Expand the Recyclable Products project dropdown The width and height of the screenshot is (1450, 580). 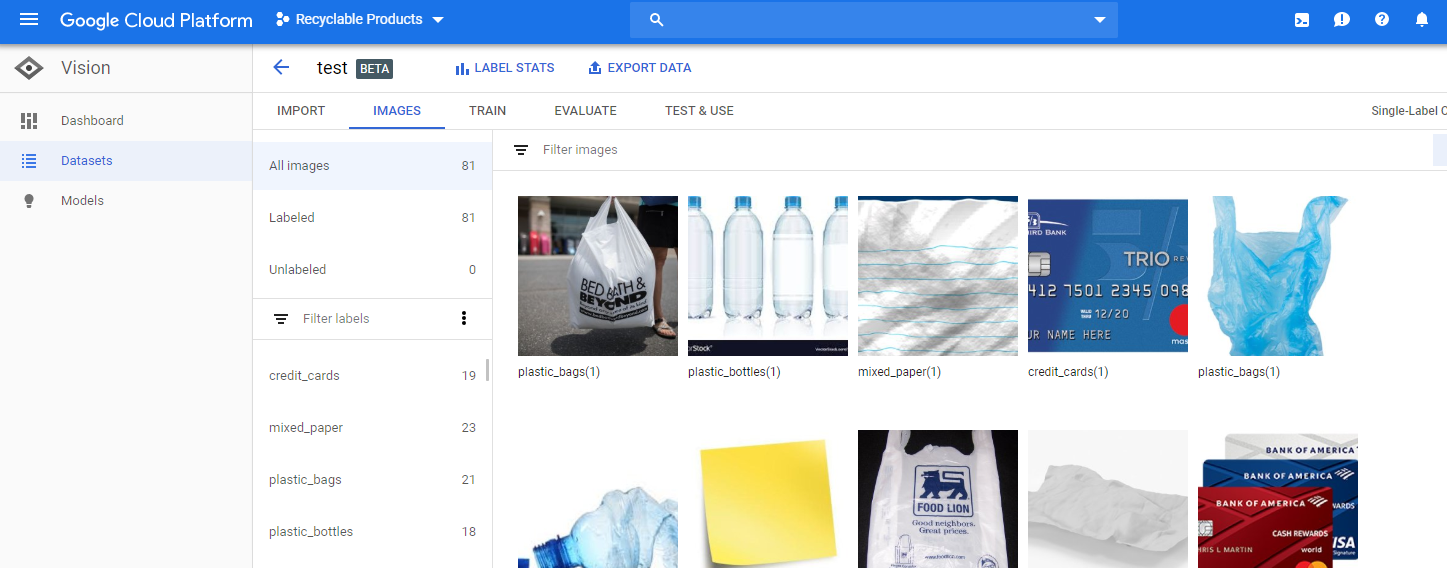tap(359, 20)
